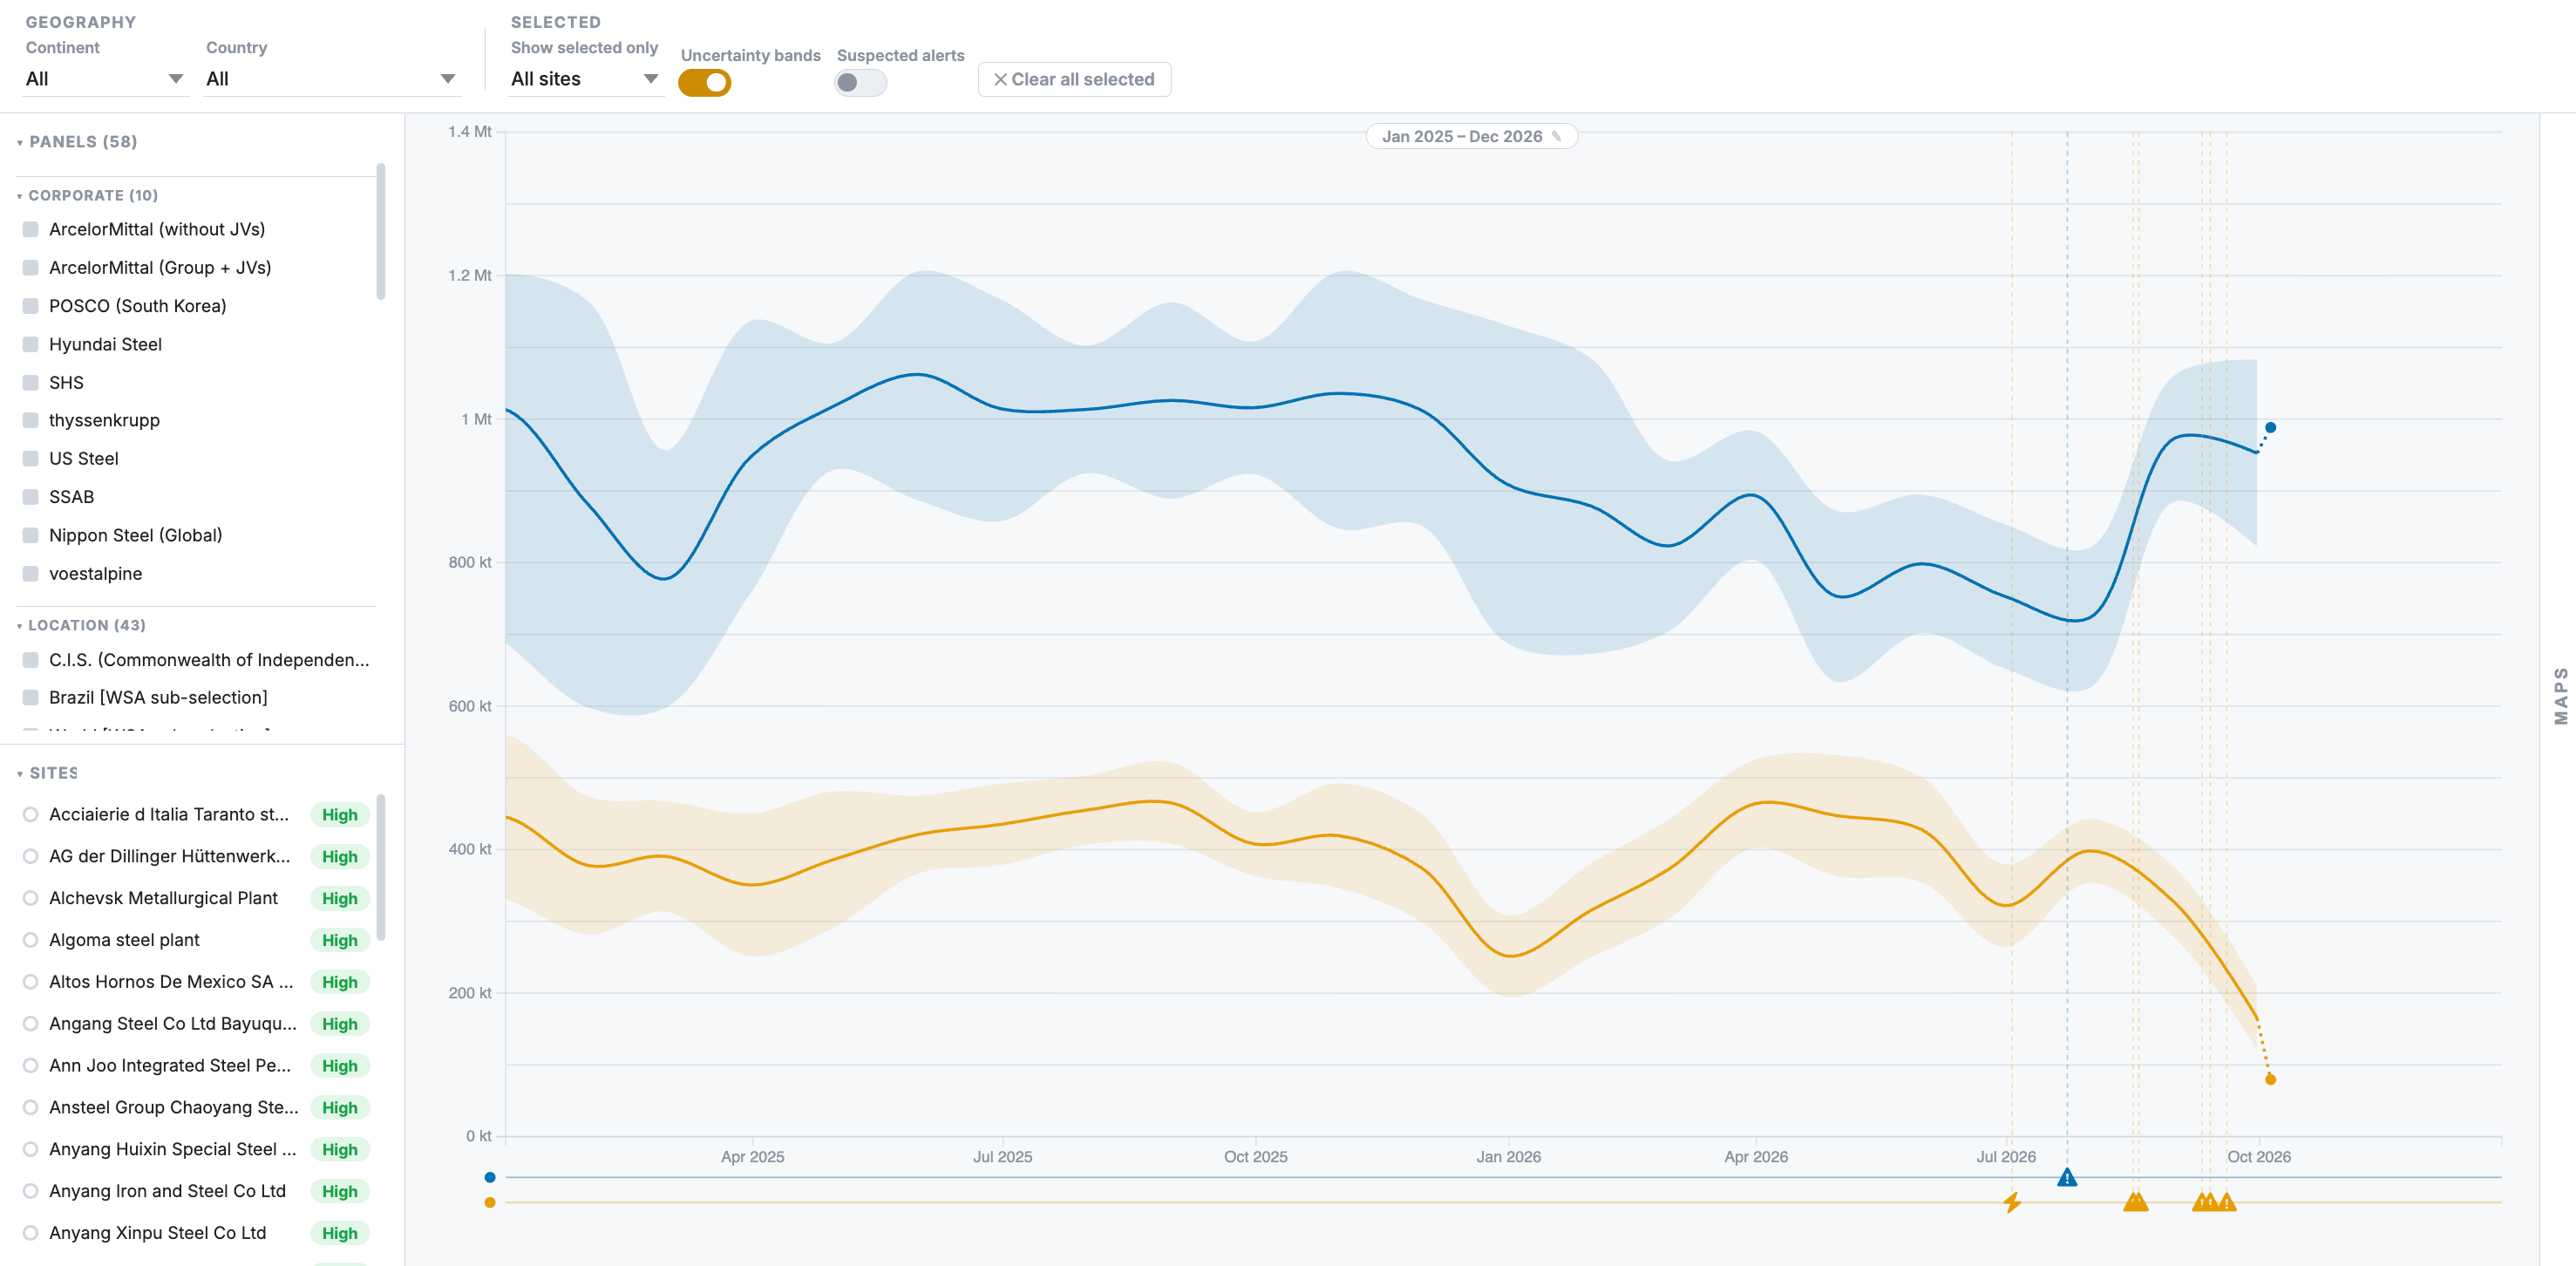Click High badge for Acciaierie d Italia Taranto
2576x1266 pixels.
click(x=340, y=815)
